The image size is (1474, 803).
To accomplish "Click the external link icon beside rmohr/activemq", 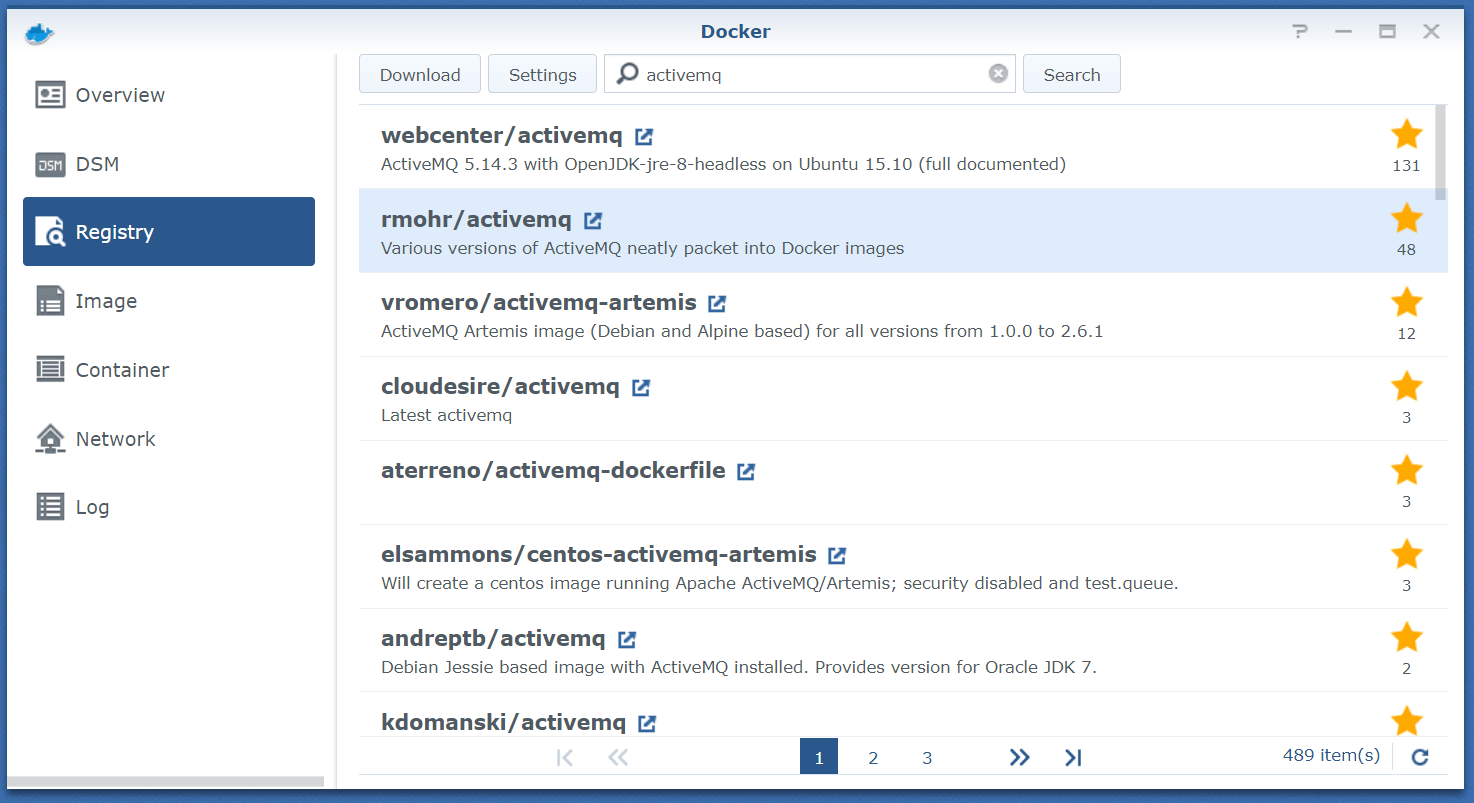I will point(592,219).
